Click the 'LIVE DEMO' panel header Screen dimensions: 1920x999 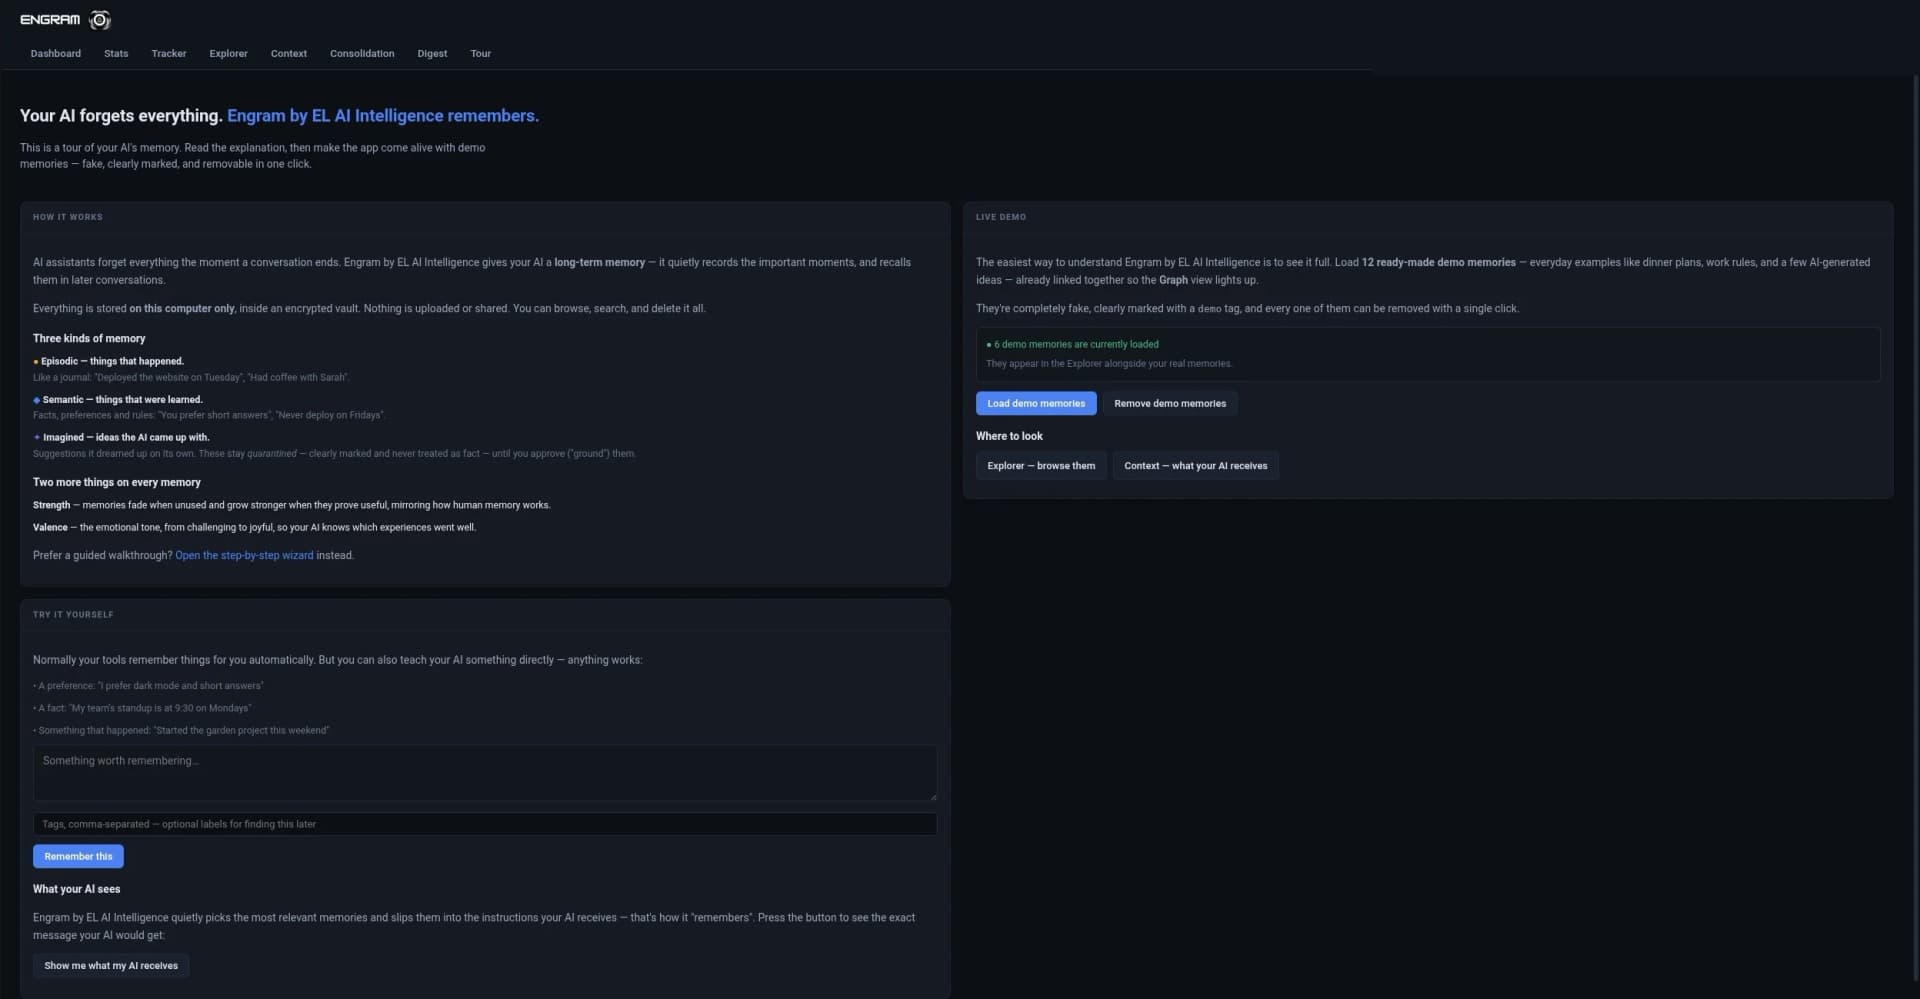pos(1001,217)
